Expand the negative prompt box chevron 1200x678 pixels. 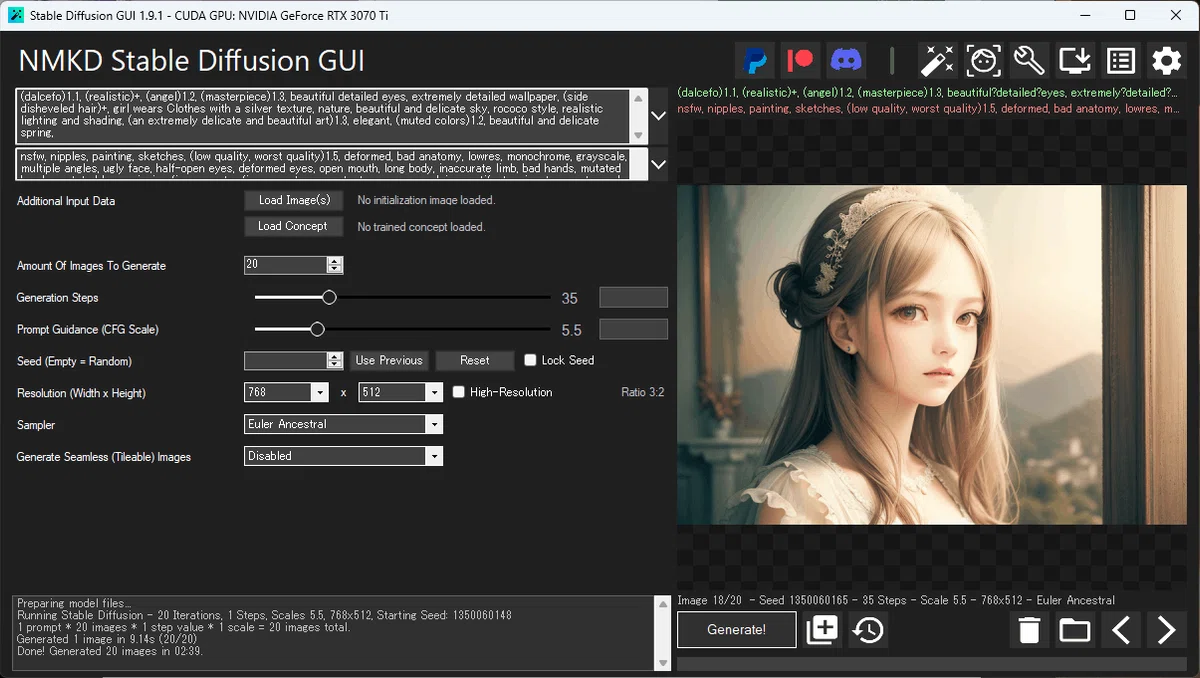point(658,163)
